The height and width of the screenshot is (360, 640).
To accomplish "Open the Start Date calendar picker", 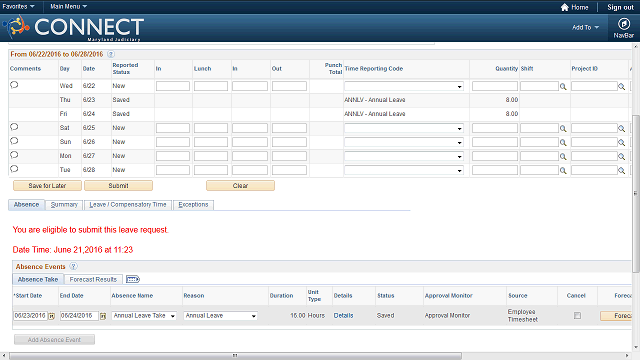I will click(x=51, y=316).
